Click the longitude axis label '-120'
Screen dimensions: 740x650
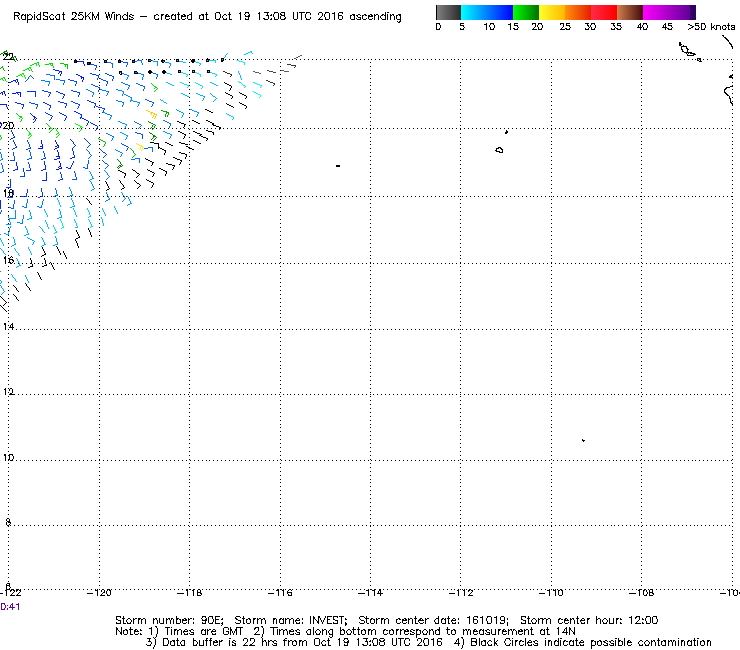pos(99,593)
